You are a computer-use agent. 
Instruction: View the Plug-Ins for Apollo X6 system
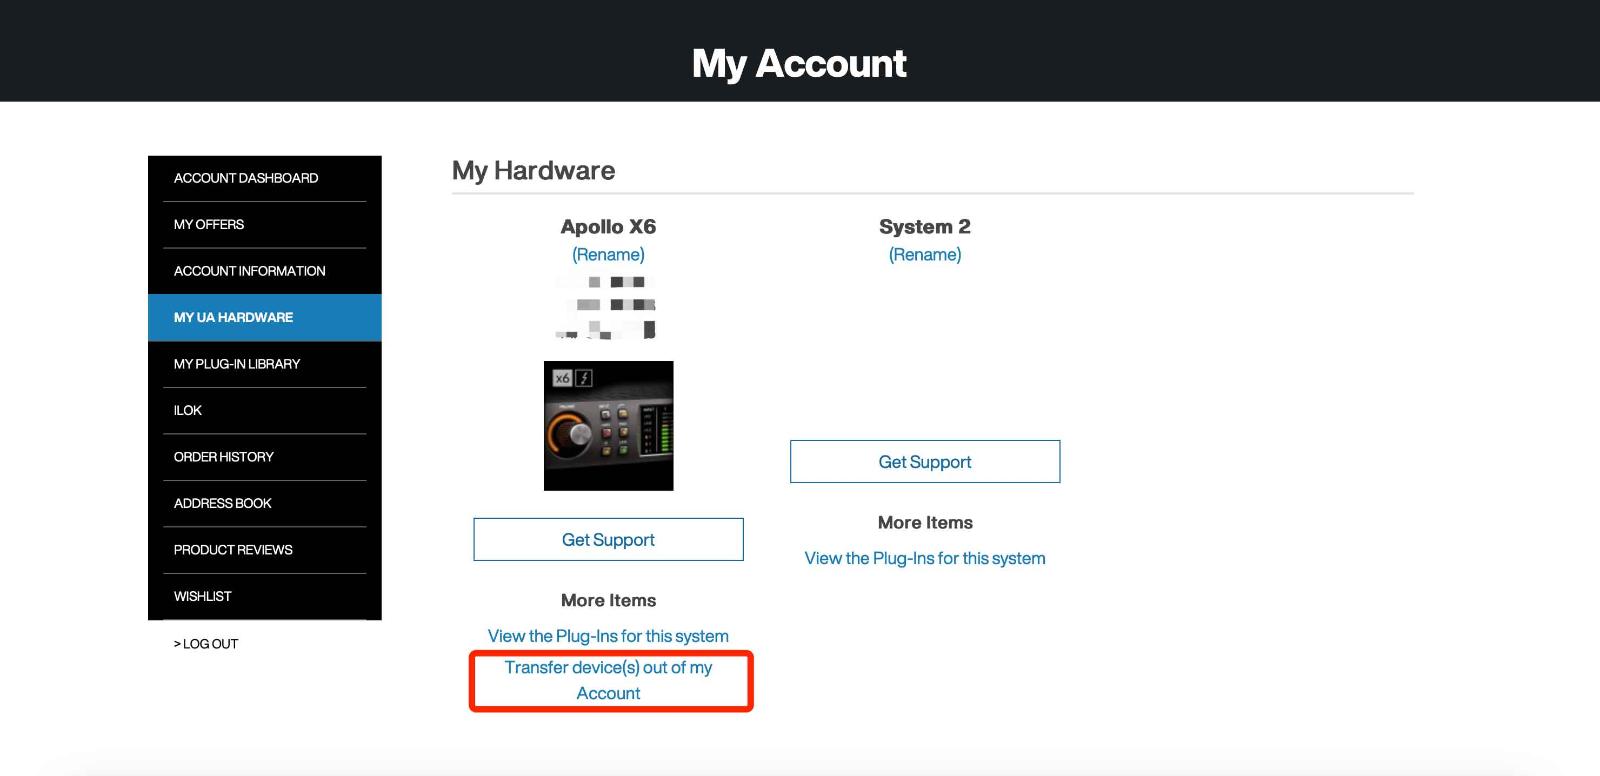(x=608, y=636)
